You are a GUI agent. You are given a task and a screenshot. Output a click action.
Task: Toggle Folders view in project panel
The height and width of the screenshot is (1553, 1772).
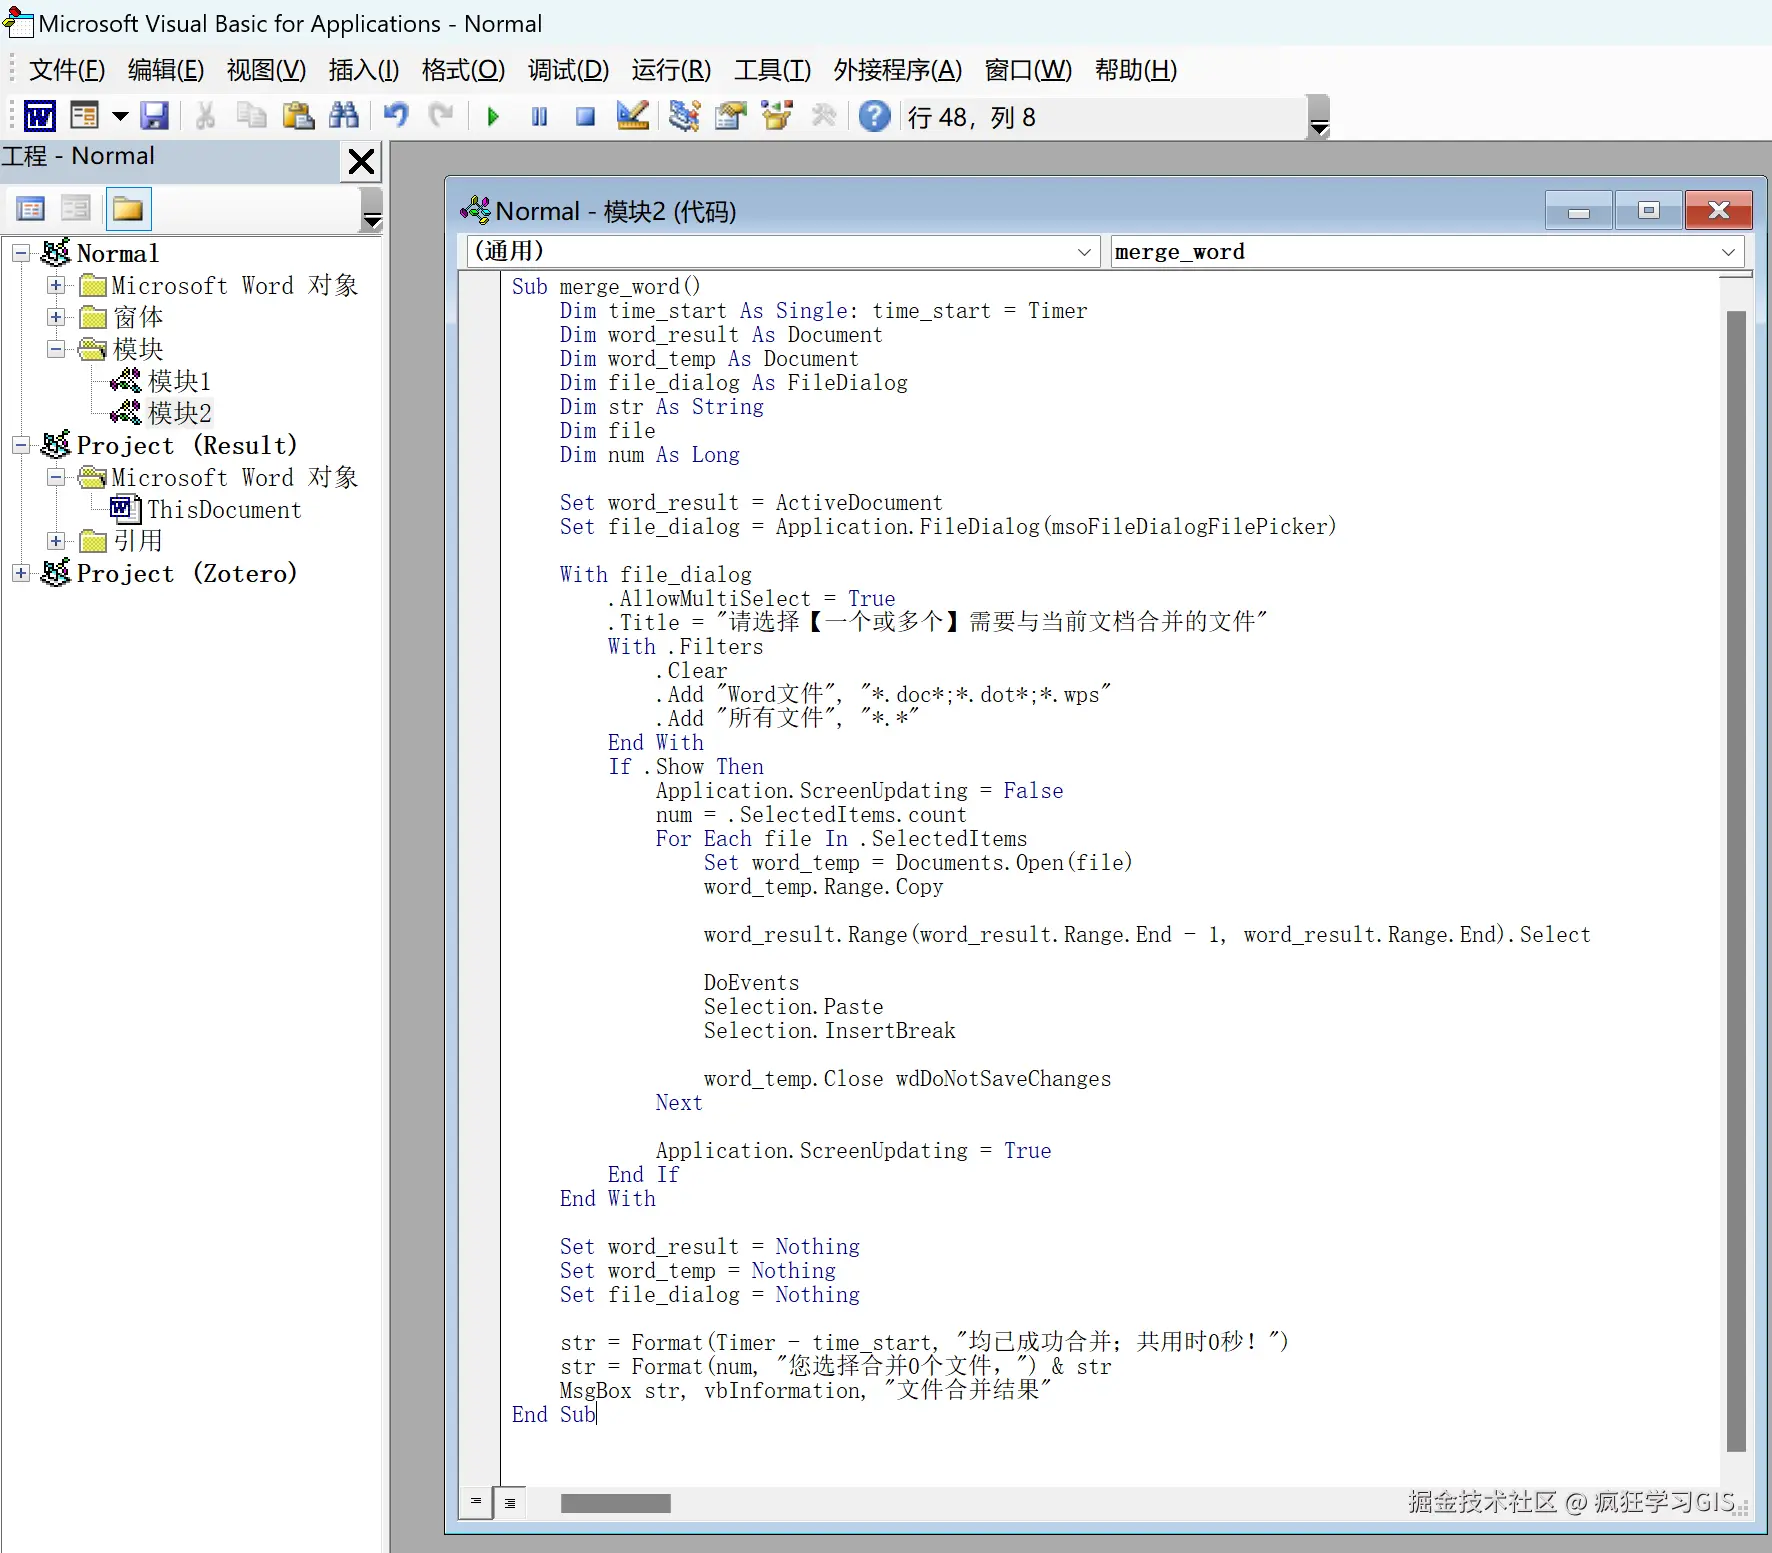(x=128, y=209)
